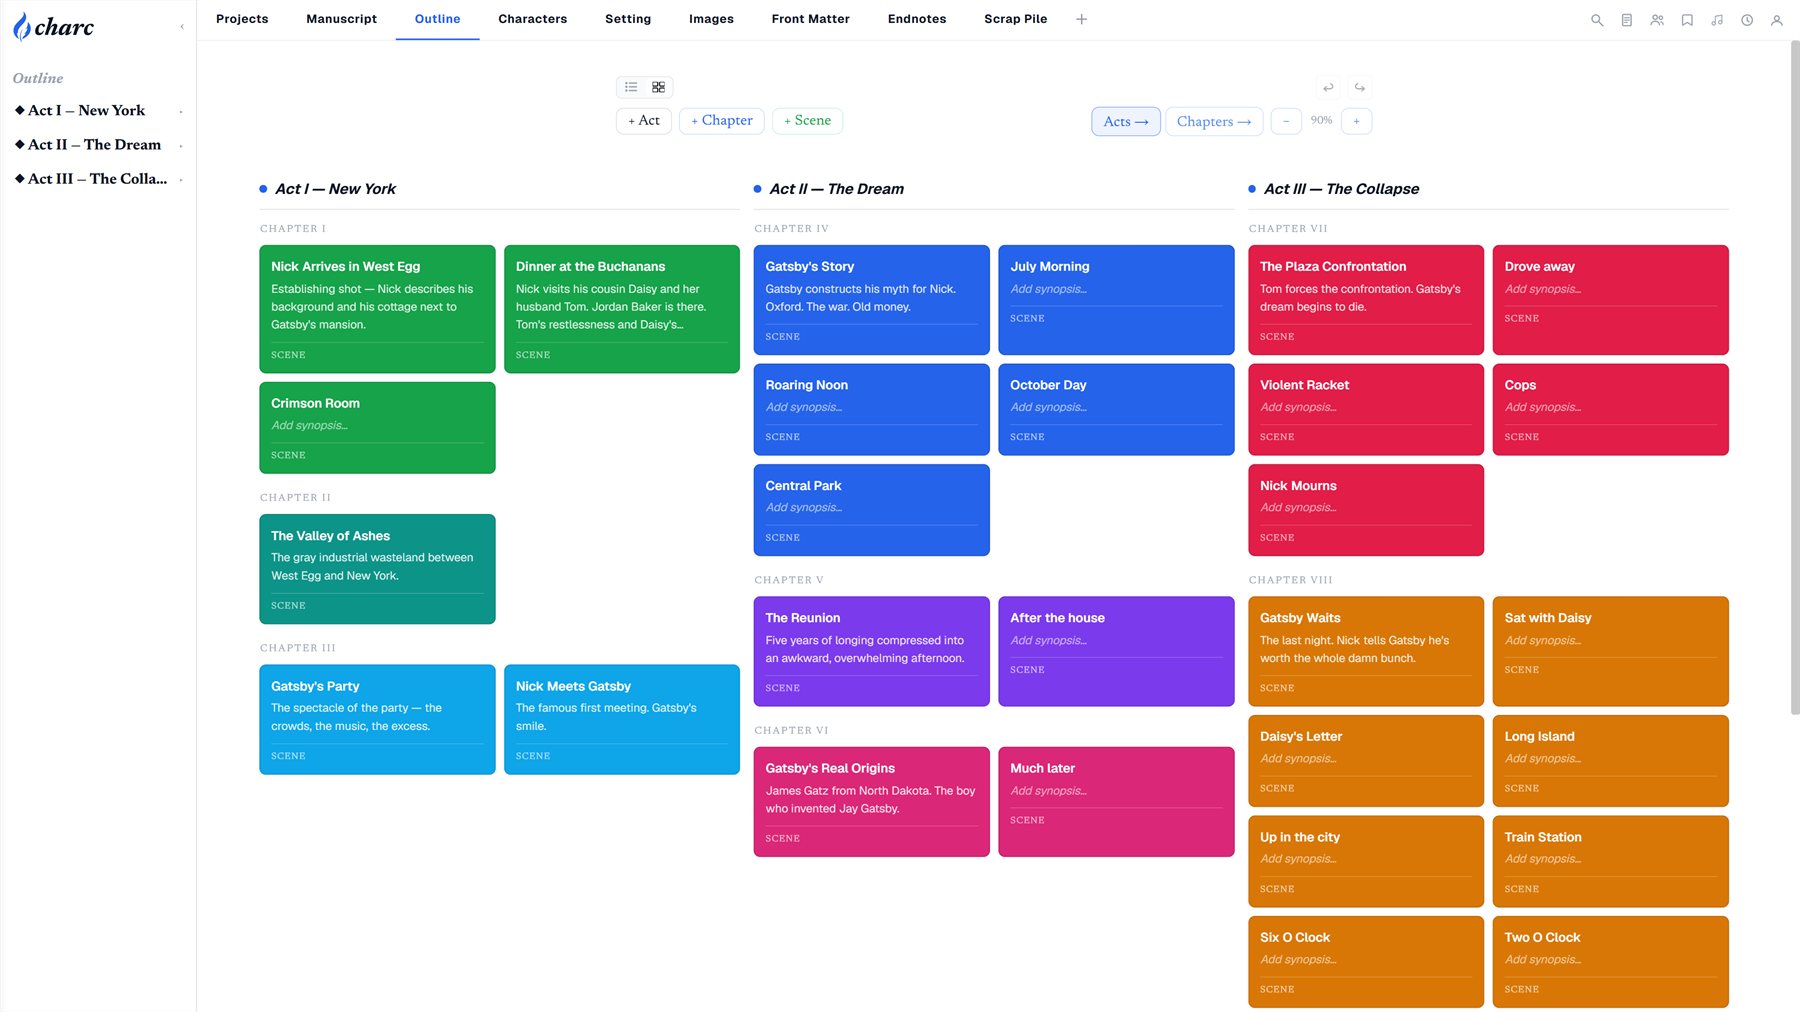Click the vertical page scrollbar

point(1795,378)
